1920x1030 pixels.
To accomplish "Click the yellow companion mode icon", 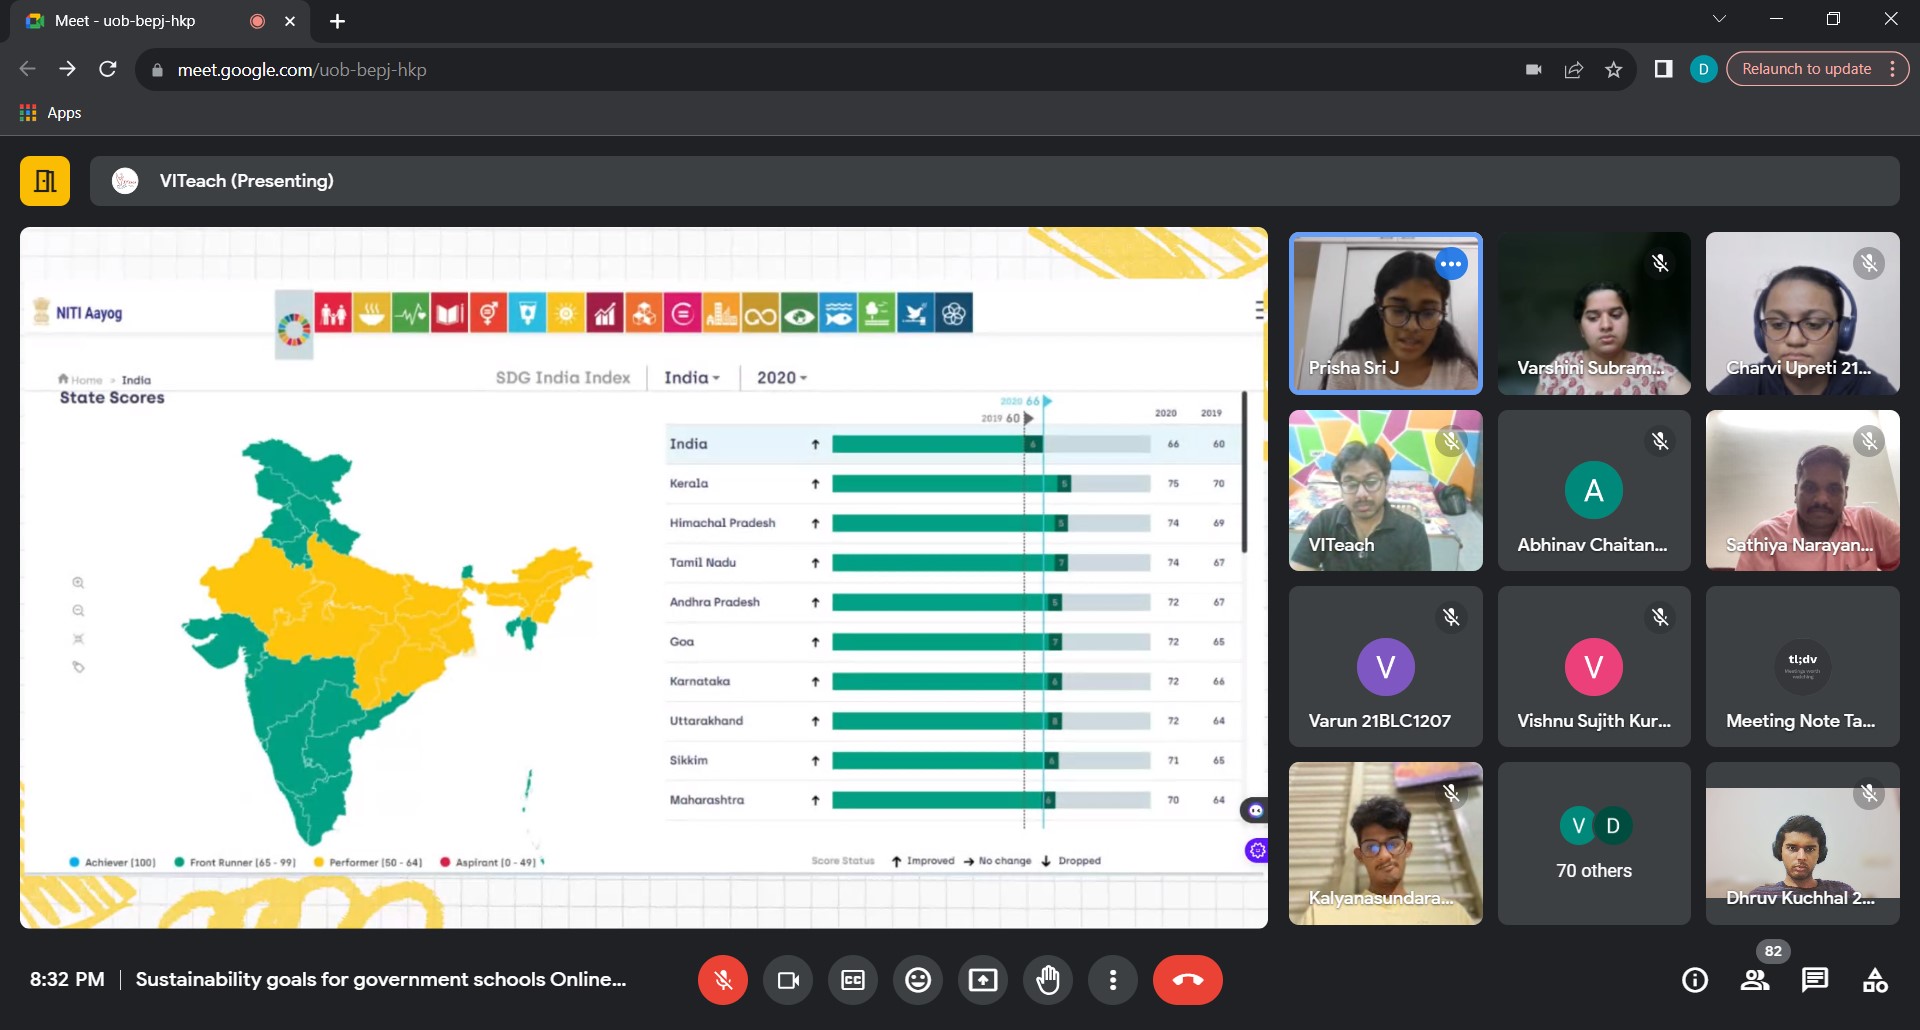I will click(x=45, y=181).
